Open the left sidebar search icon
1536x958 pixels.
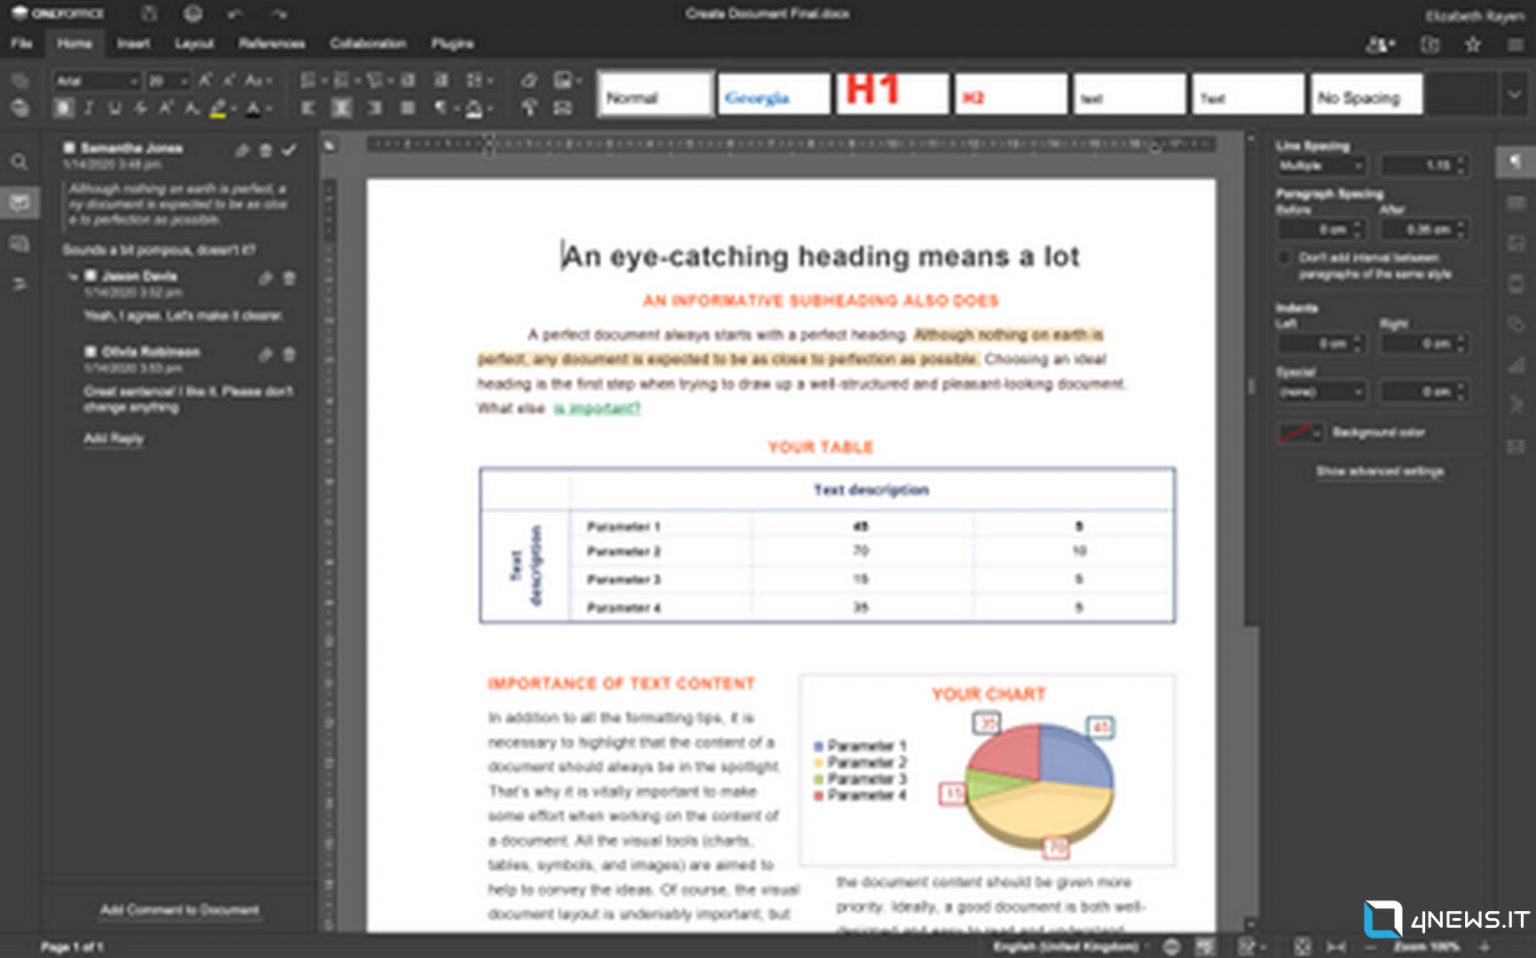20,161
